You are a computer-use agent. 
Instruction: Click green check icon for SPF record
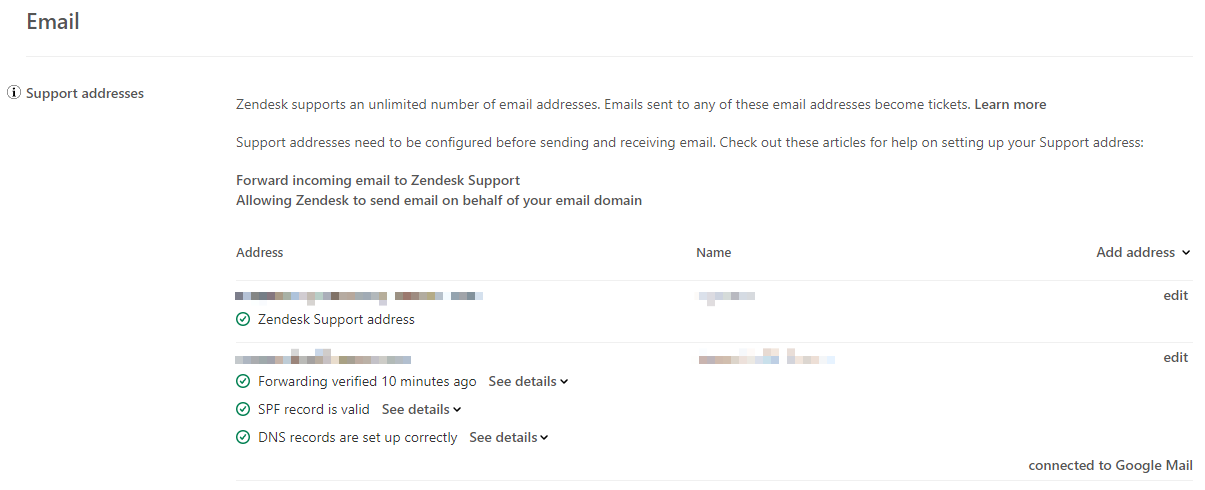click(243, 409)
